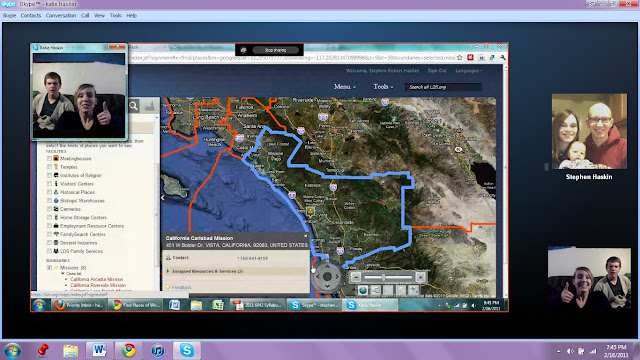Click the Stephen Haskin video thumbnail

pos(589,131)
